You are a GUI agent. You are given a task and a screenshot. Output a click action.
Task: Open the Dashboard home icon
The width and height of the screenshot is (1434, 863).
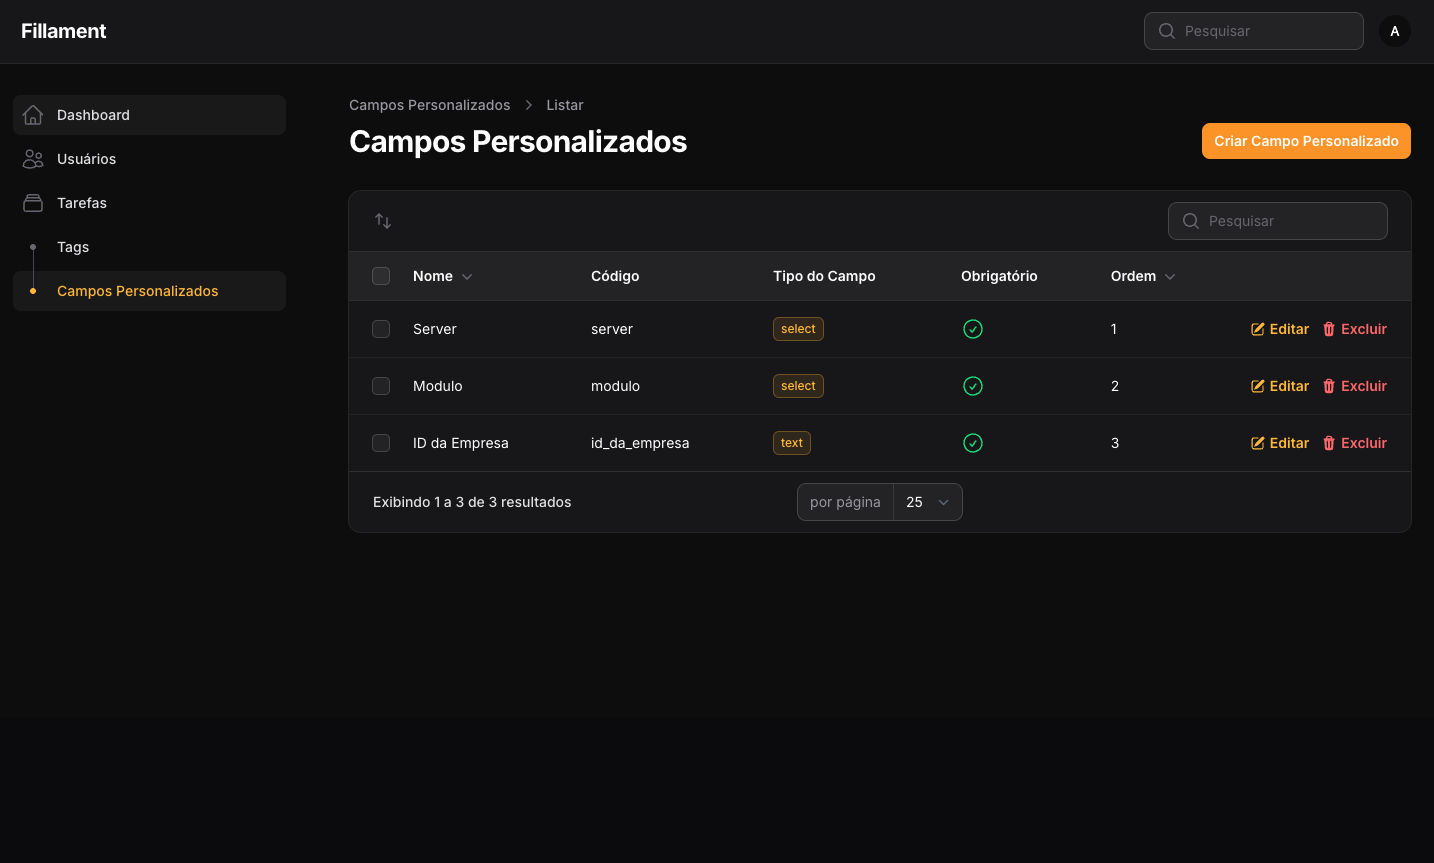(x=33, y=115)
